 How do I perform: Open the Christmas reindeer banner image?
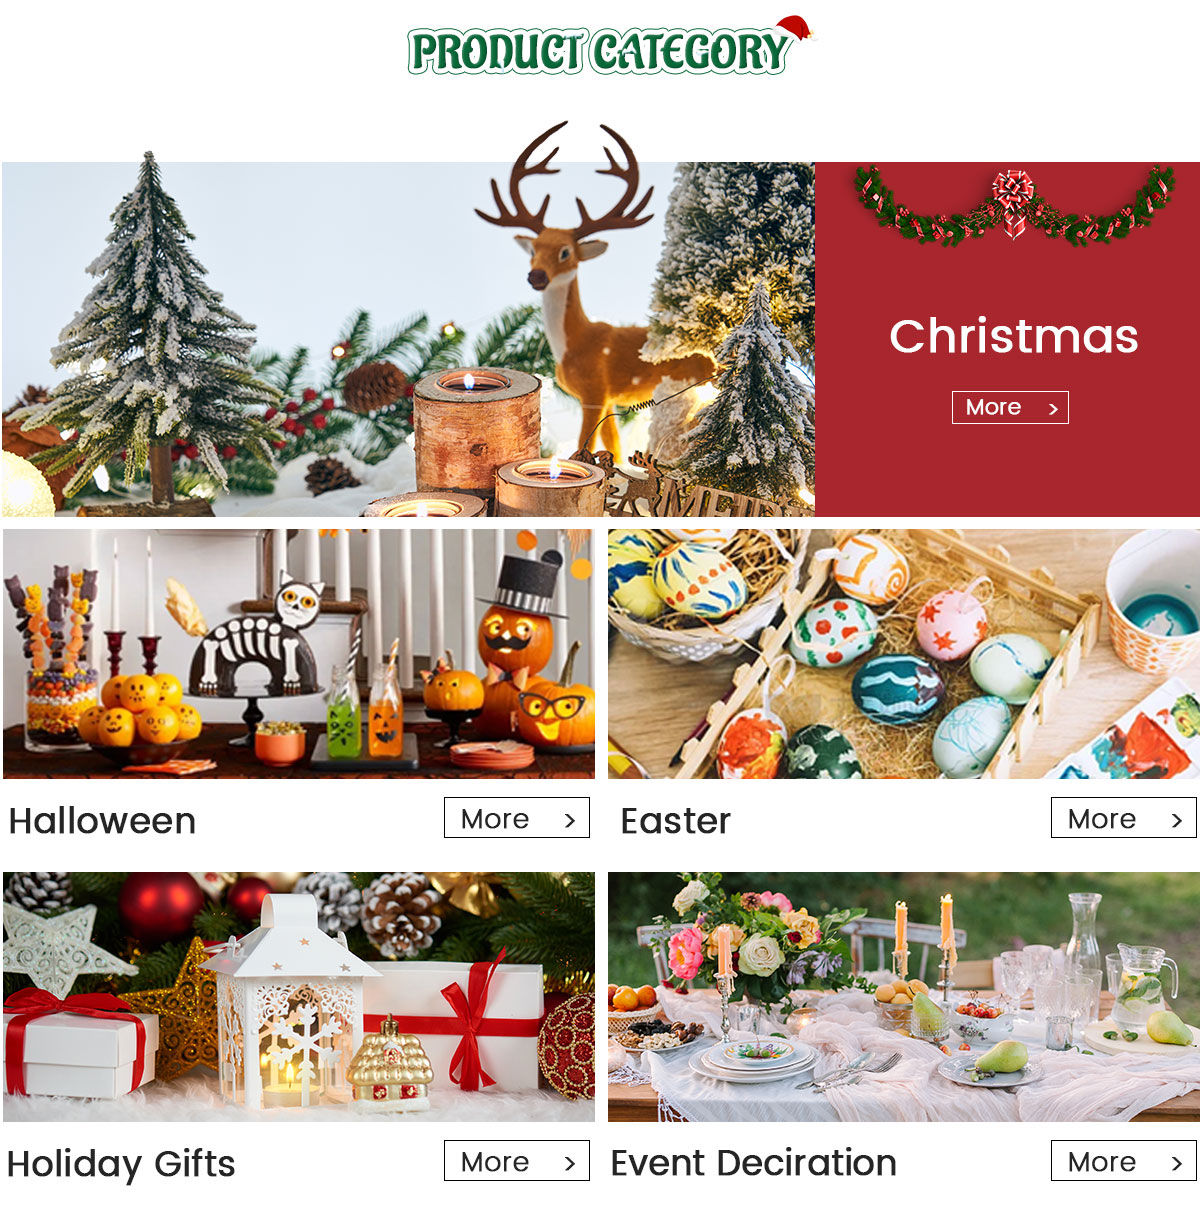(408, 339)
